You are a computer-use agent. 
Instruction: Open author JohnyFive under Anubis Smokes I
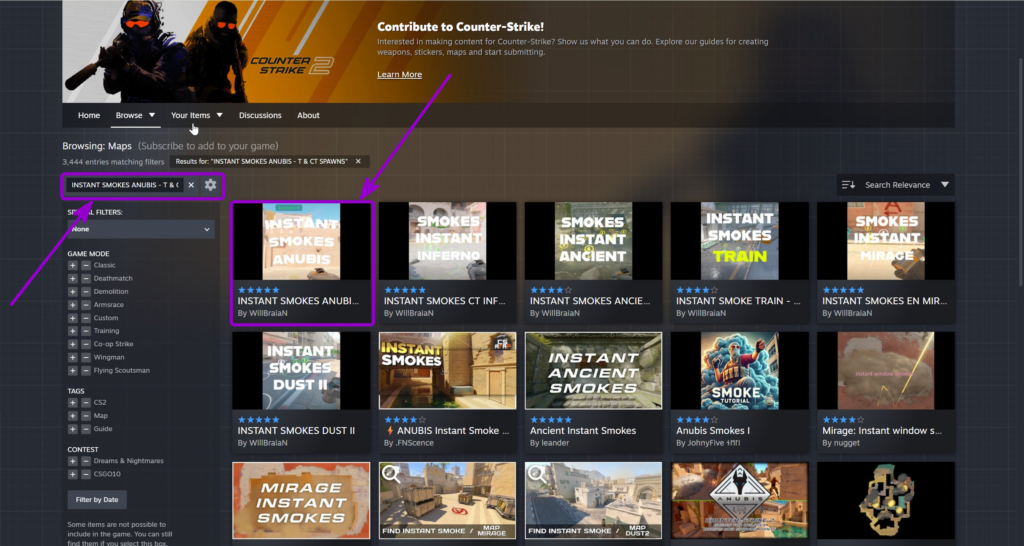(708, 443)
